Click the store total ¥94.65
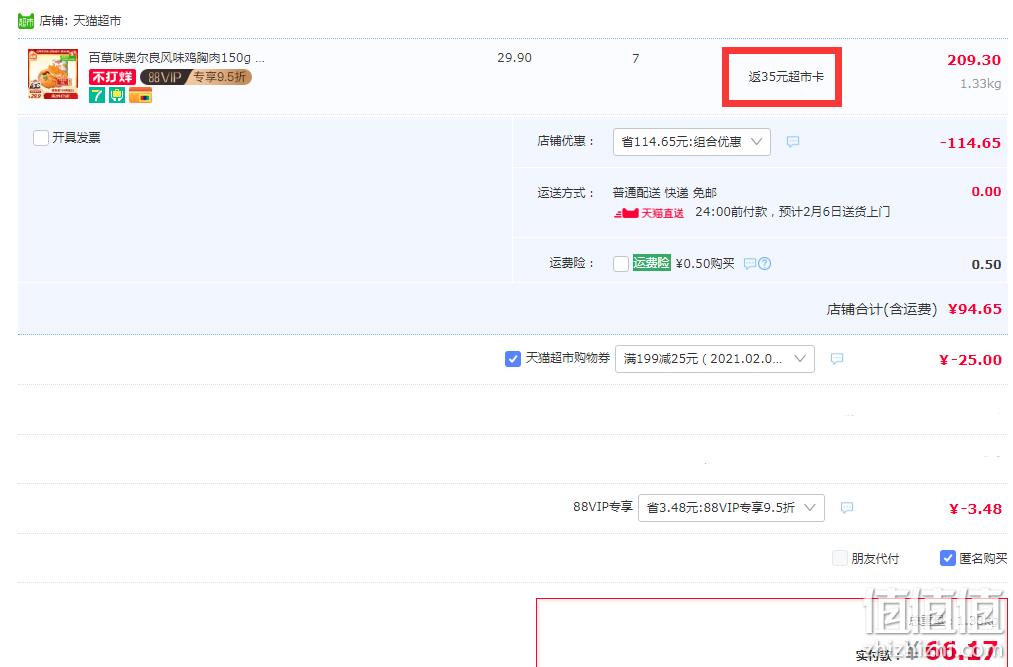Viewport: 1013px width, 667px height. (x=975, y=309)
